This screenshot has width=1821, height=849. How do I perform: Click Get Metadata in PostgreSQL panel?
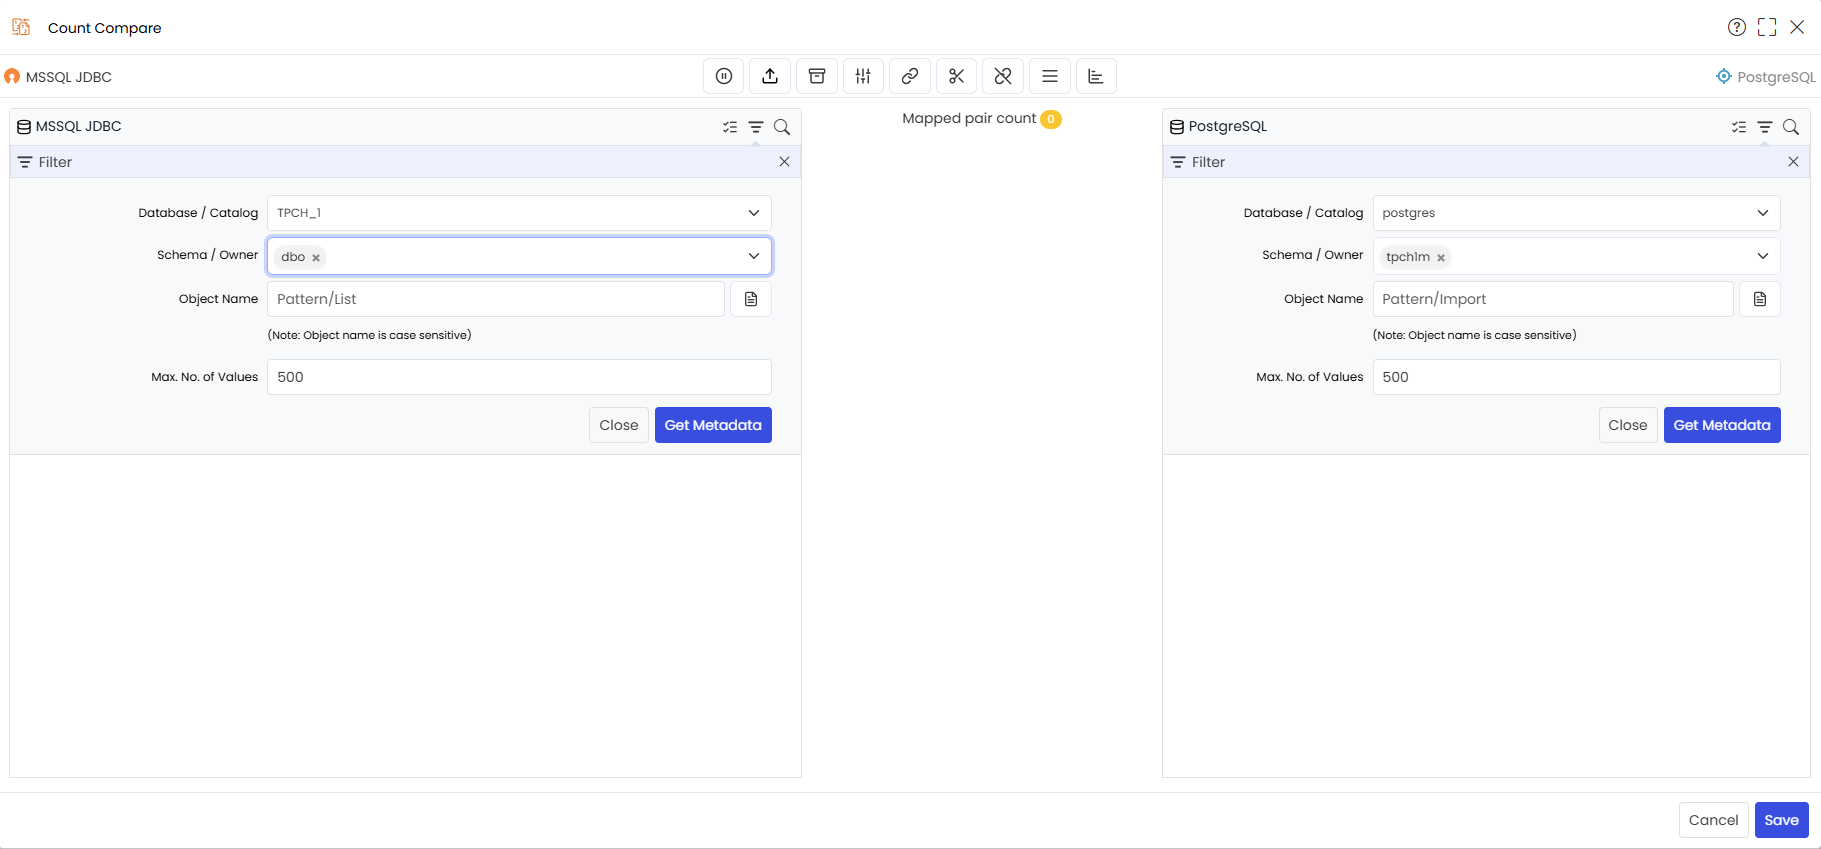[x=1722, y=425]
